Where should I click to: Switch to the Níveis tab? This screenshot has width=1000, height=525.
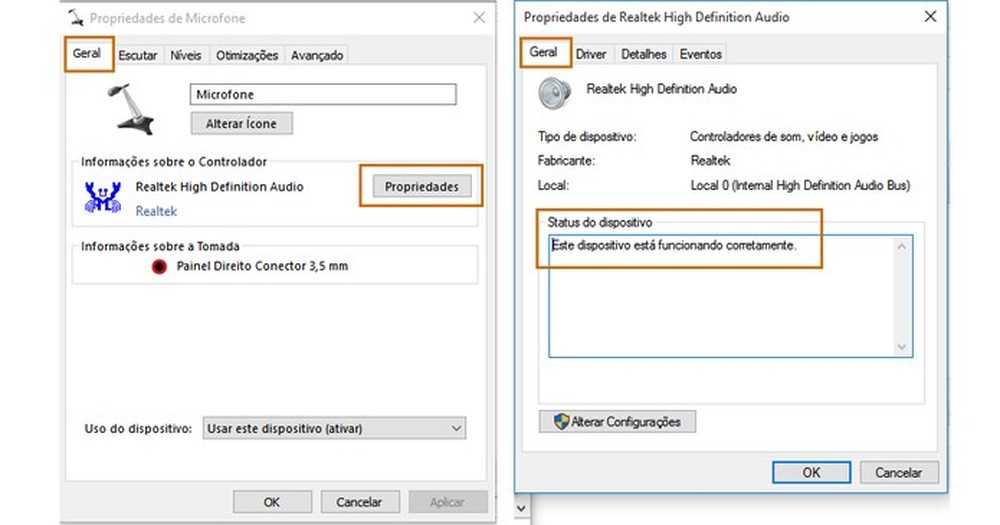tap(186, 55)
